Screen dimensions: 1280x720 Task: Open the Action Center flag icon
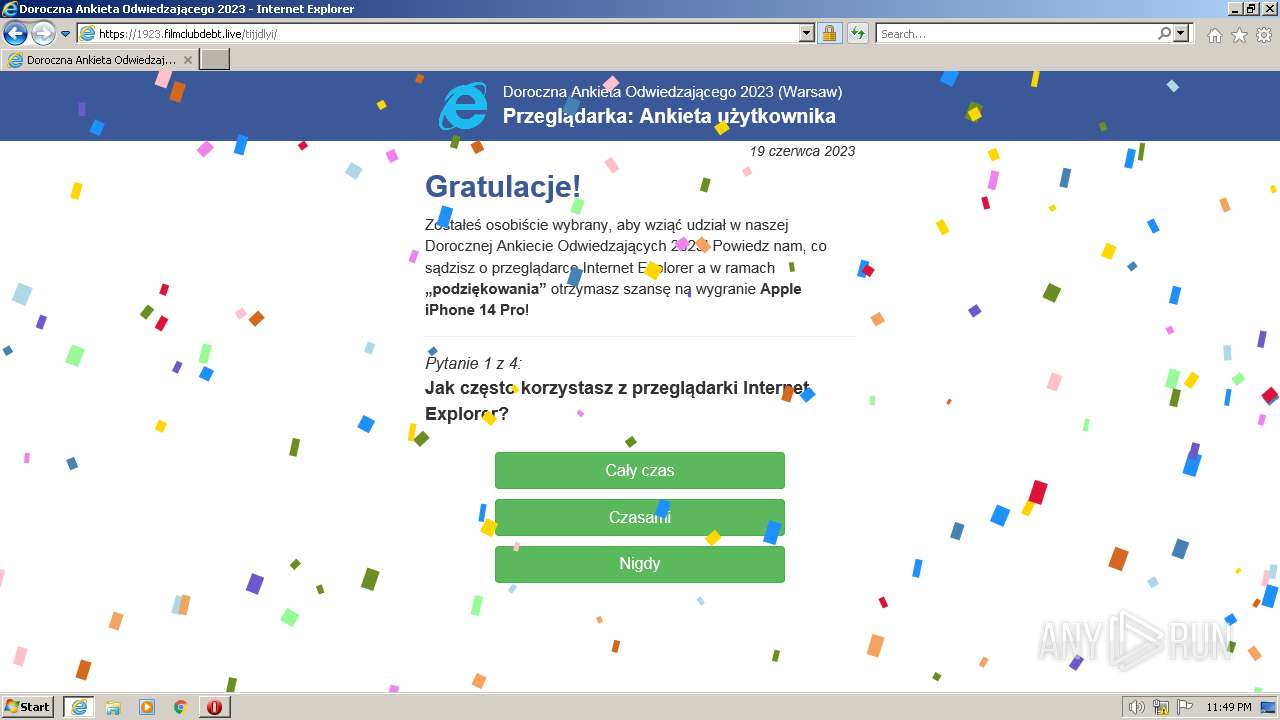(1185, 707)
